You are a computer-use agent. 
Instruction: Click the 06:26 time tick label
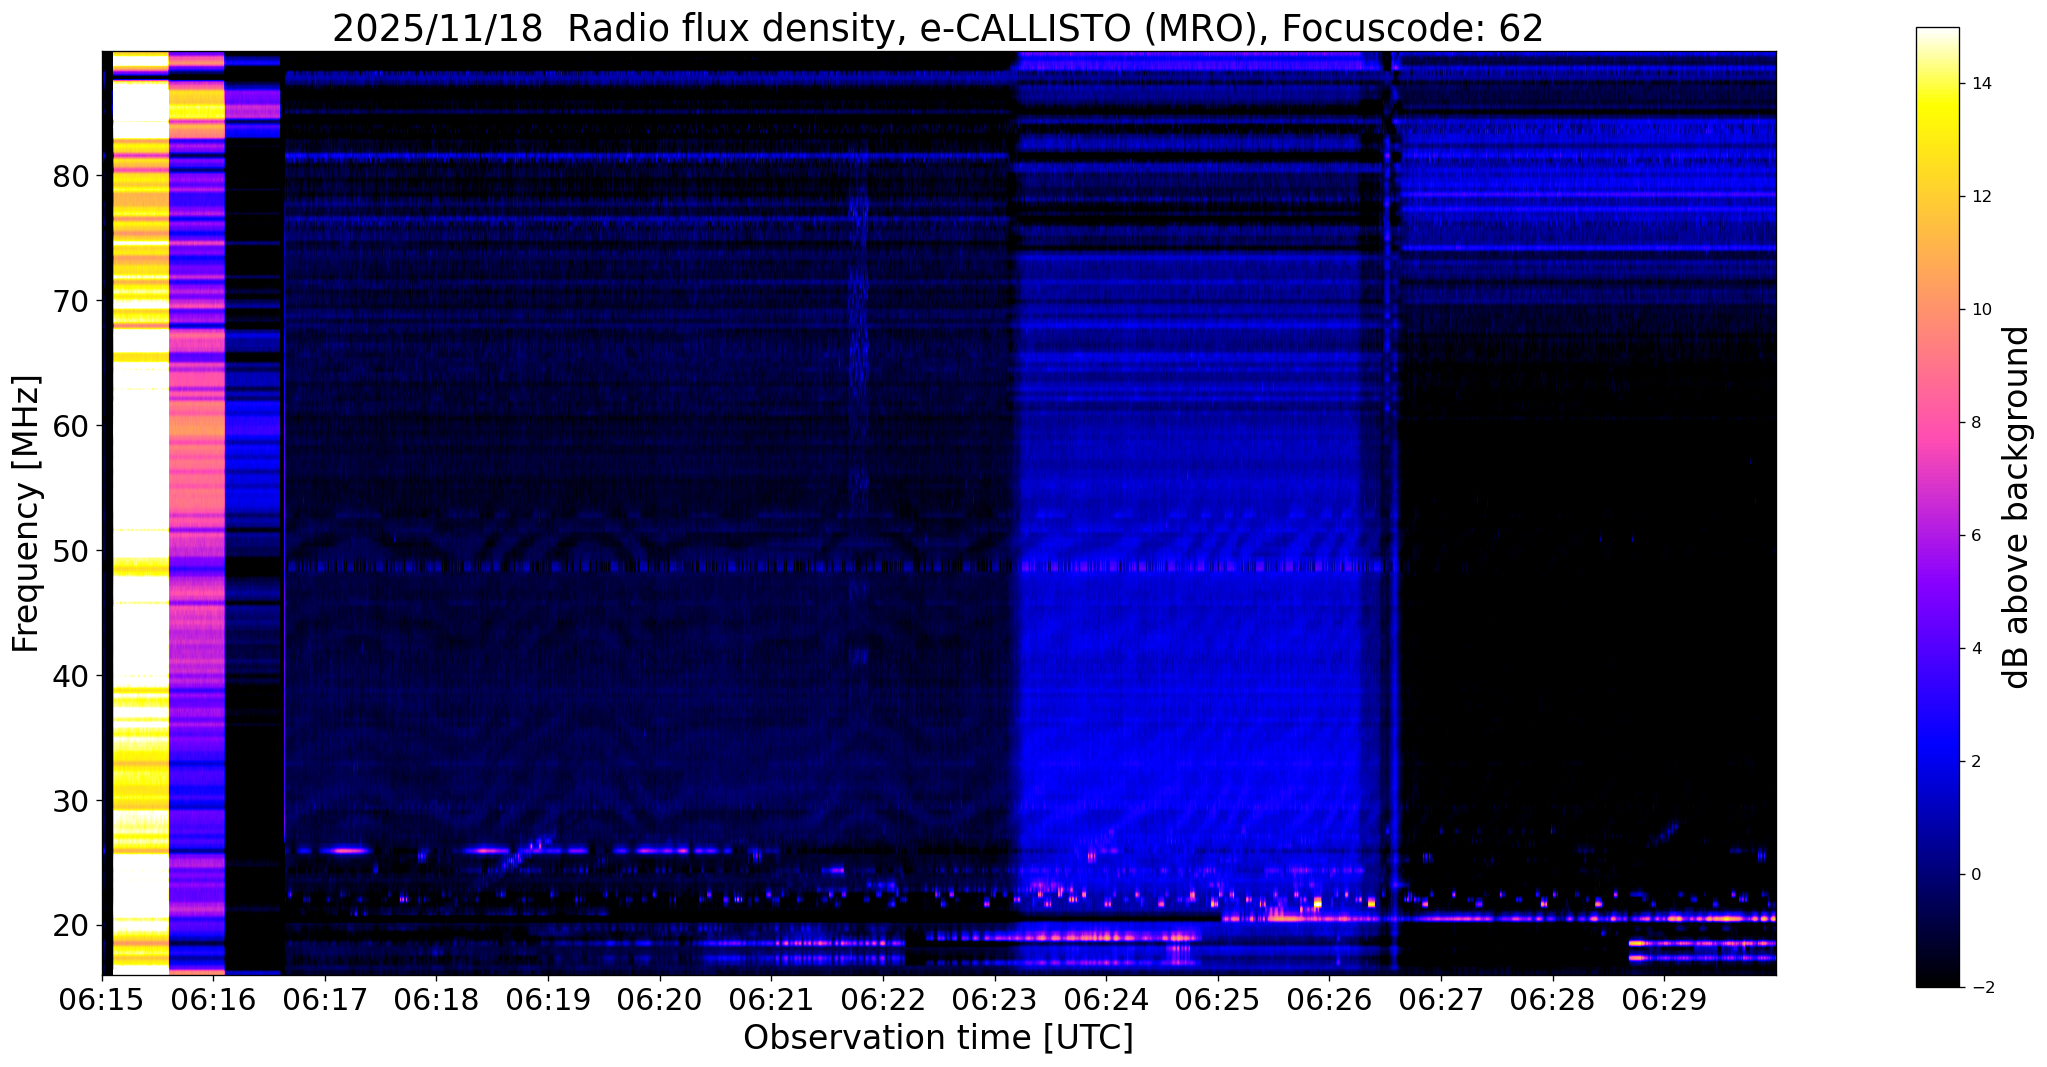pyautogui.click(x=1329, y=998)
